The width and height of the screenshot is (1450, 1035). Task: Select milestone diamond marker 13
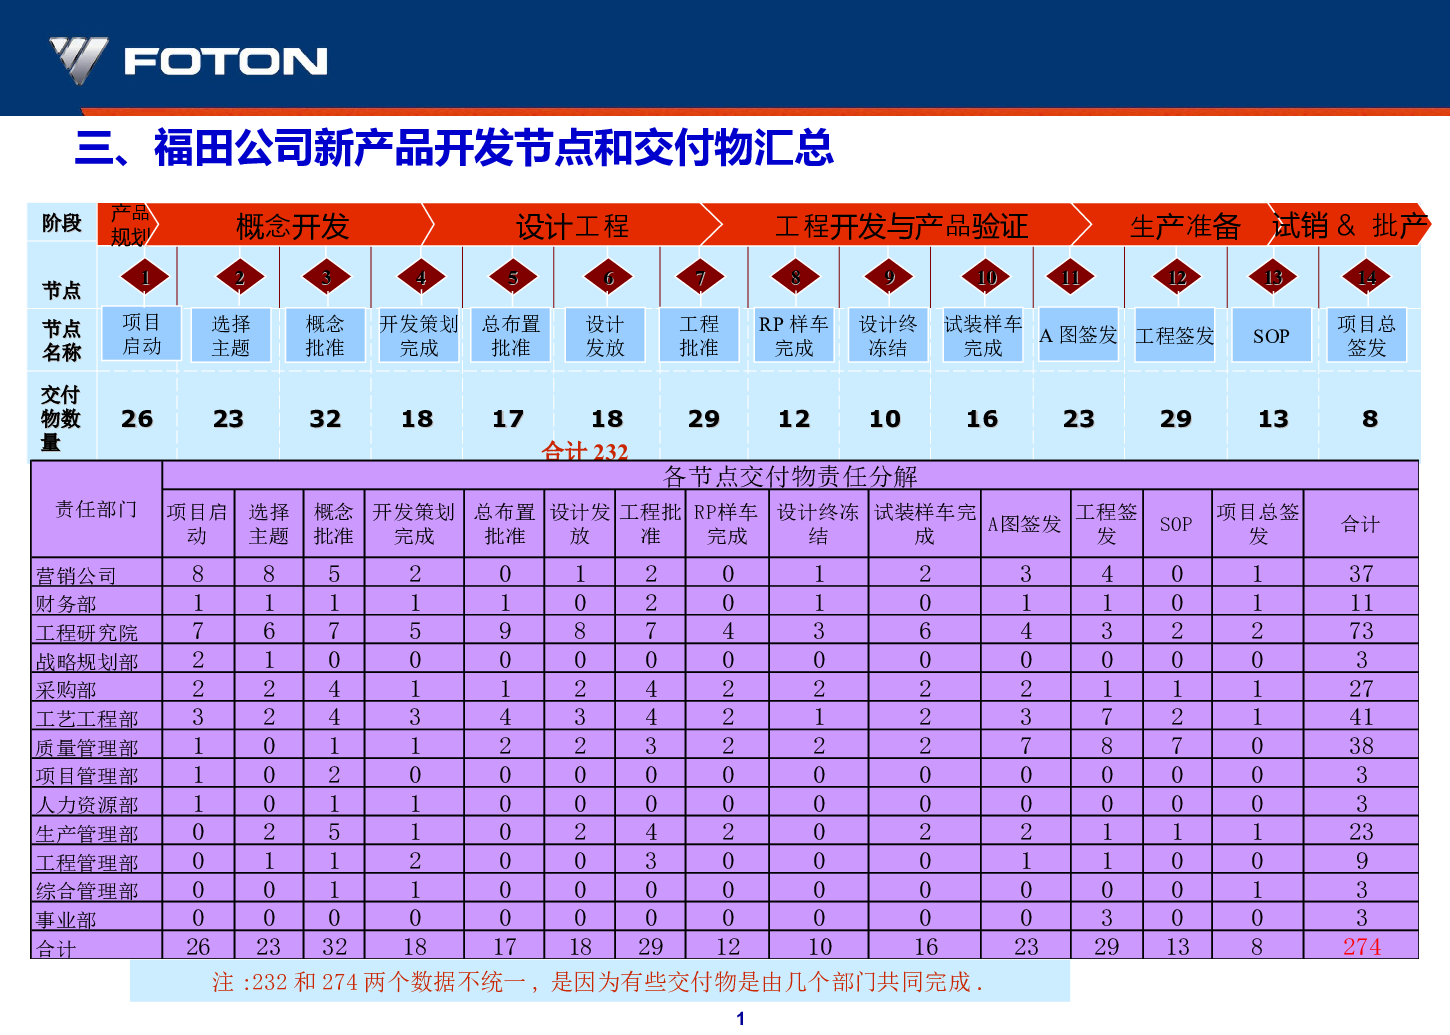pos(1273,277)
